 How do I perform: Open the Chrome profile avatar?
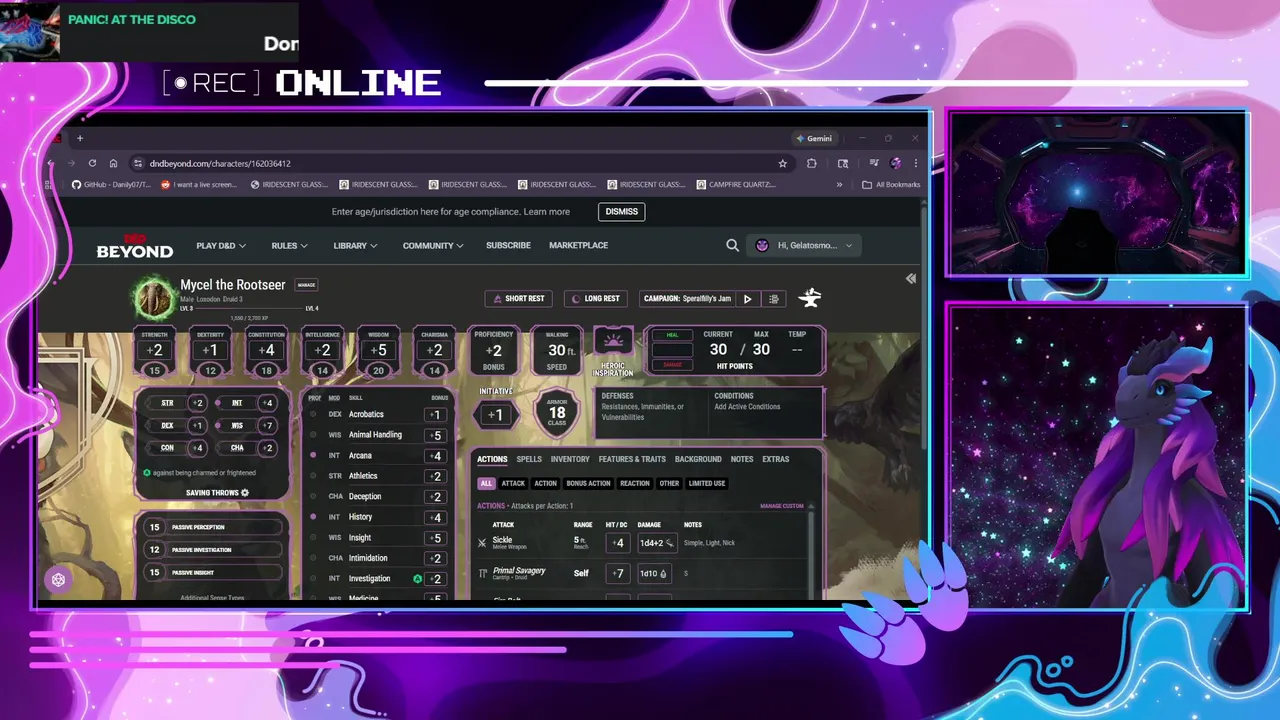coord(895,163)
